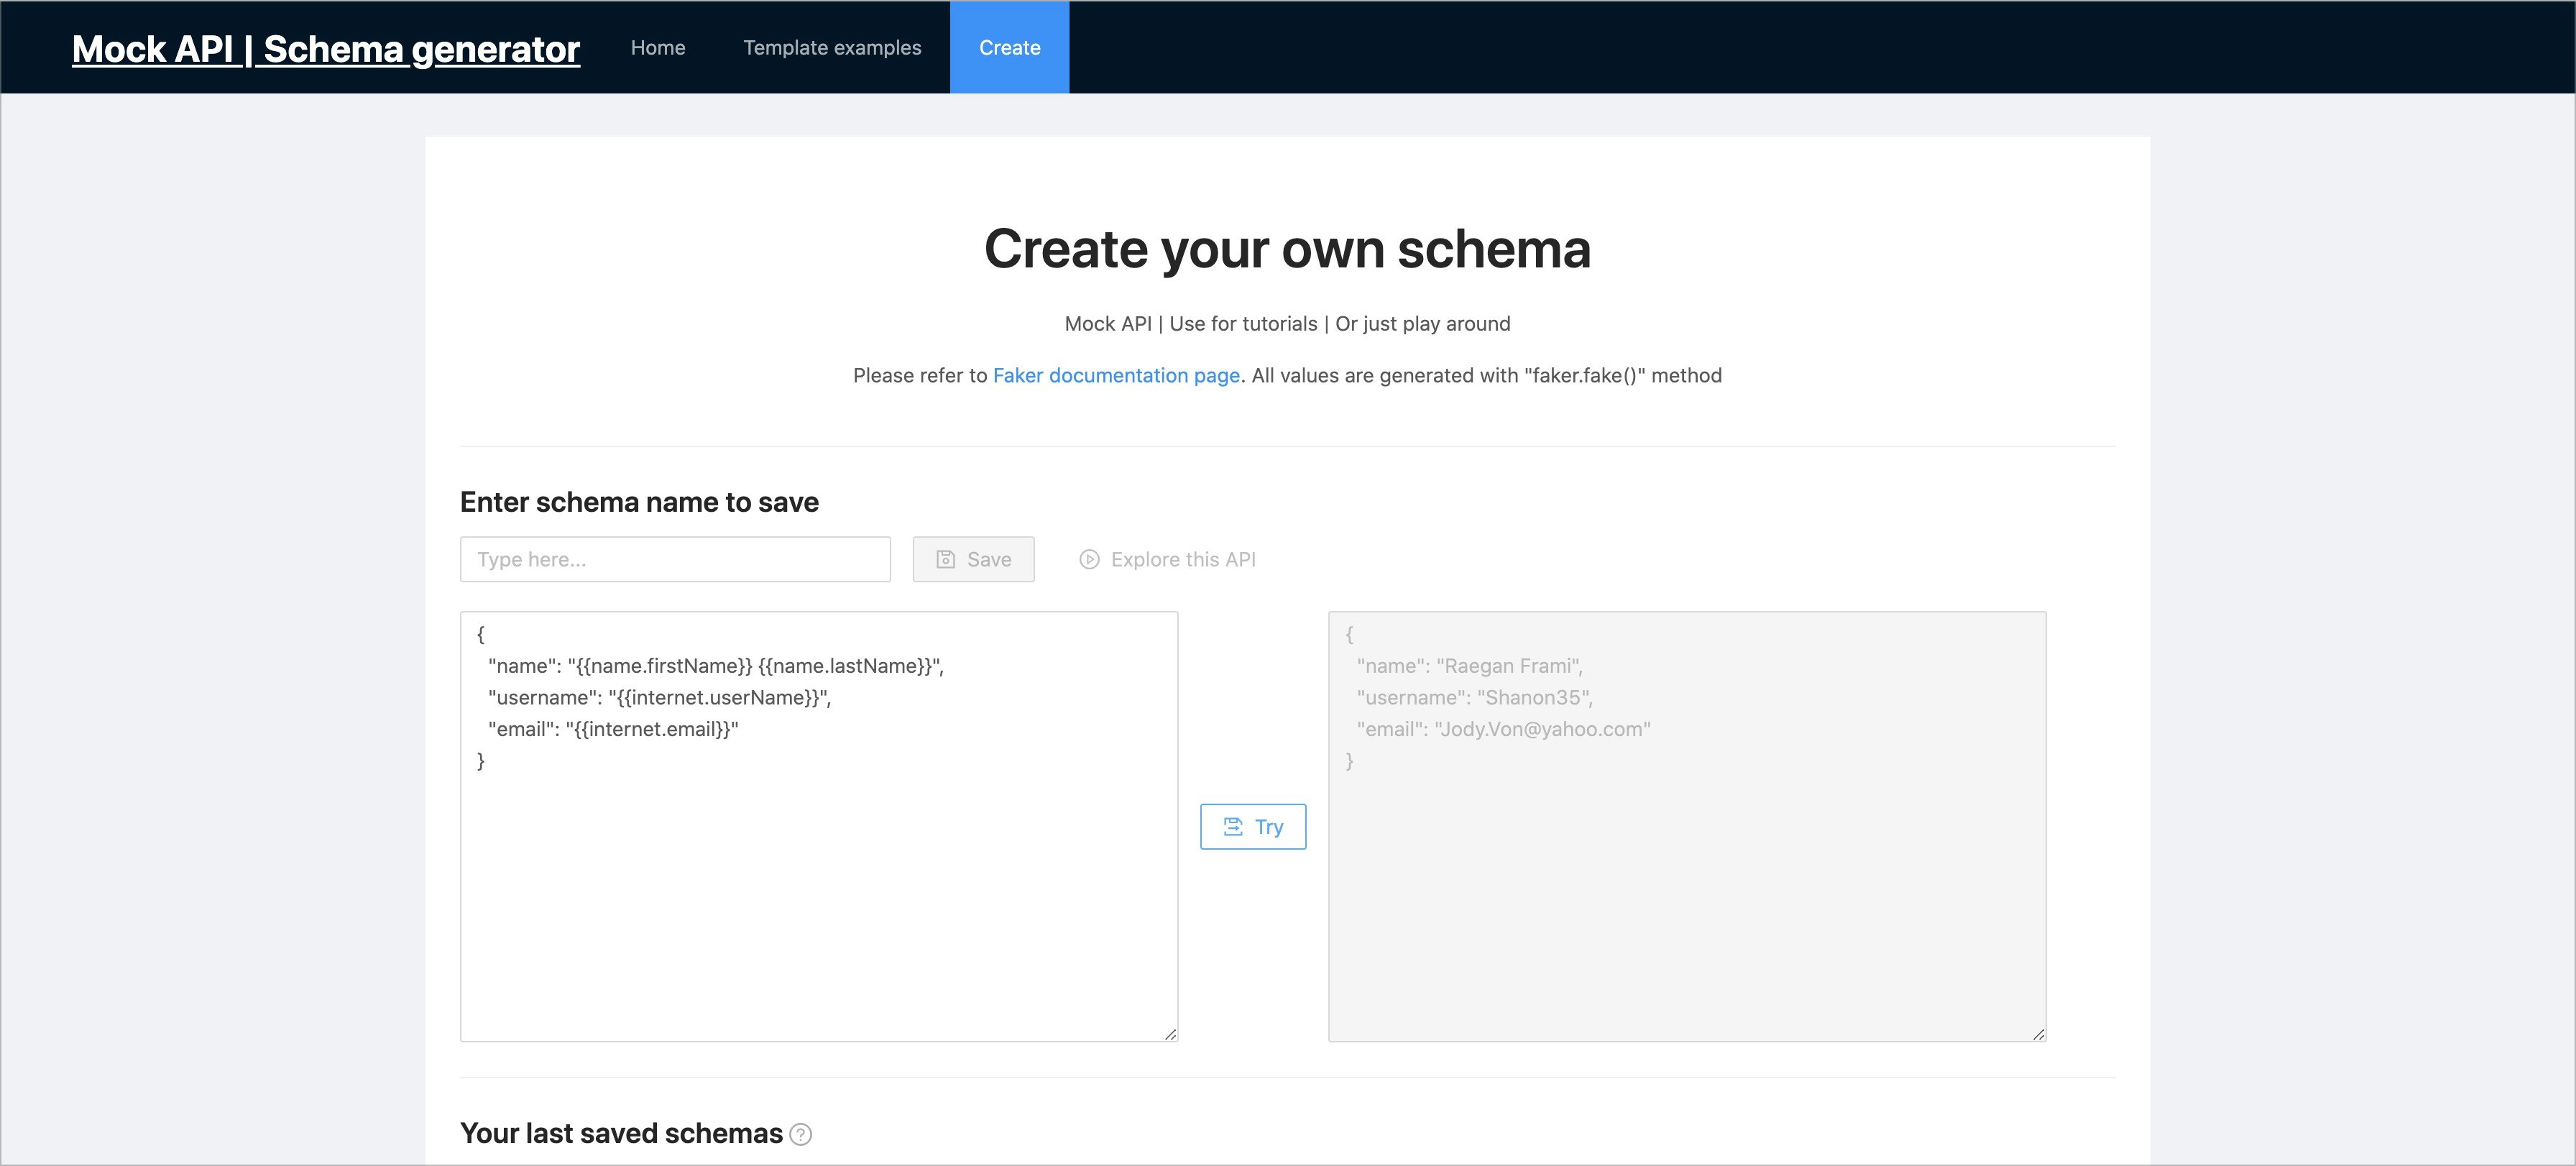Click the Explore this API button

tap(1167, 559)
